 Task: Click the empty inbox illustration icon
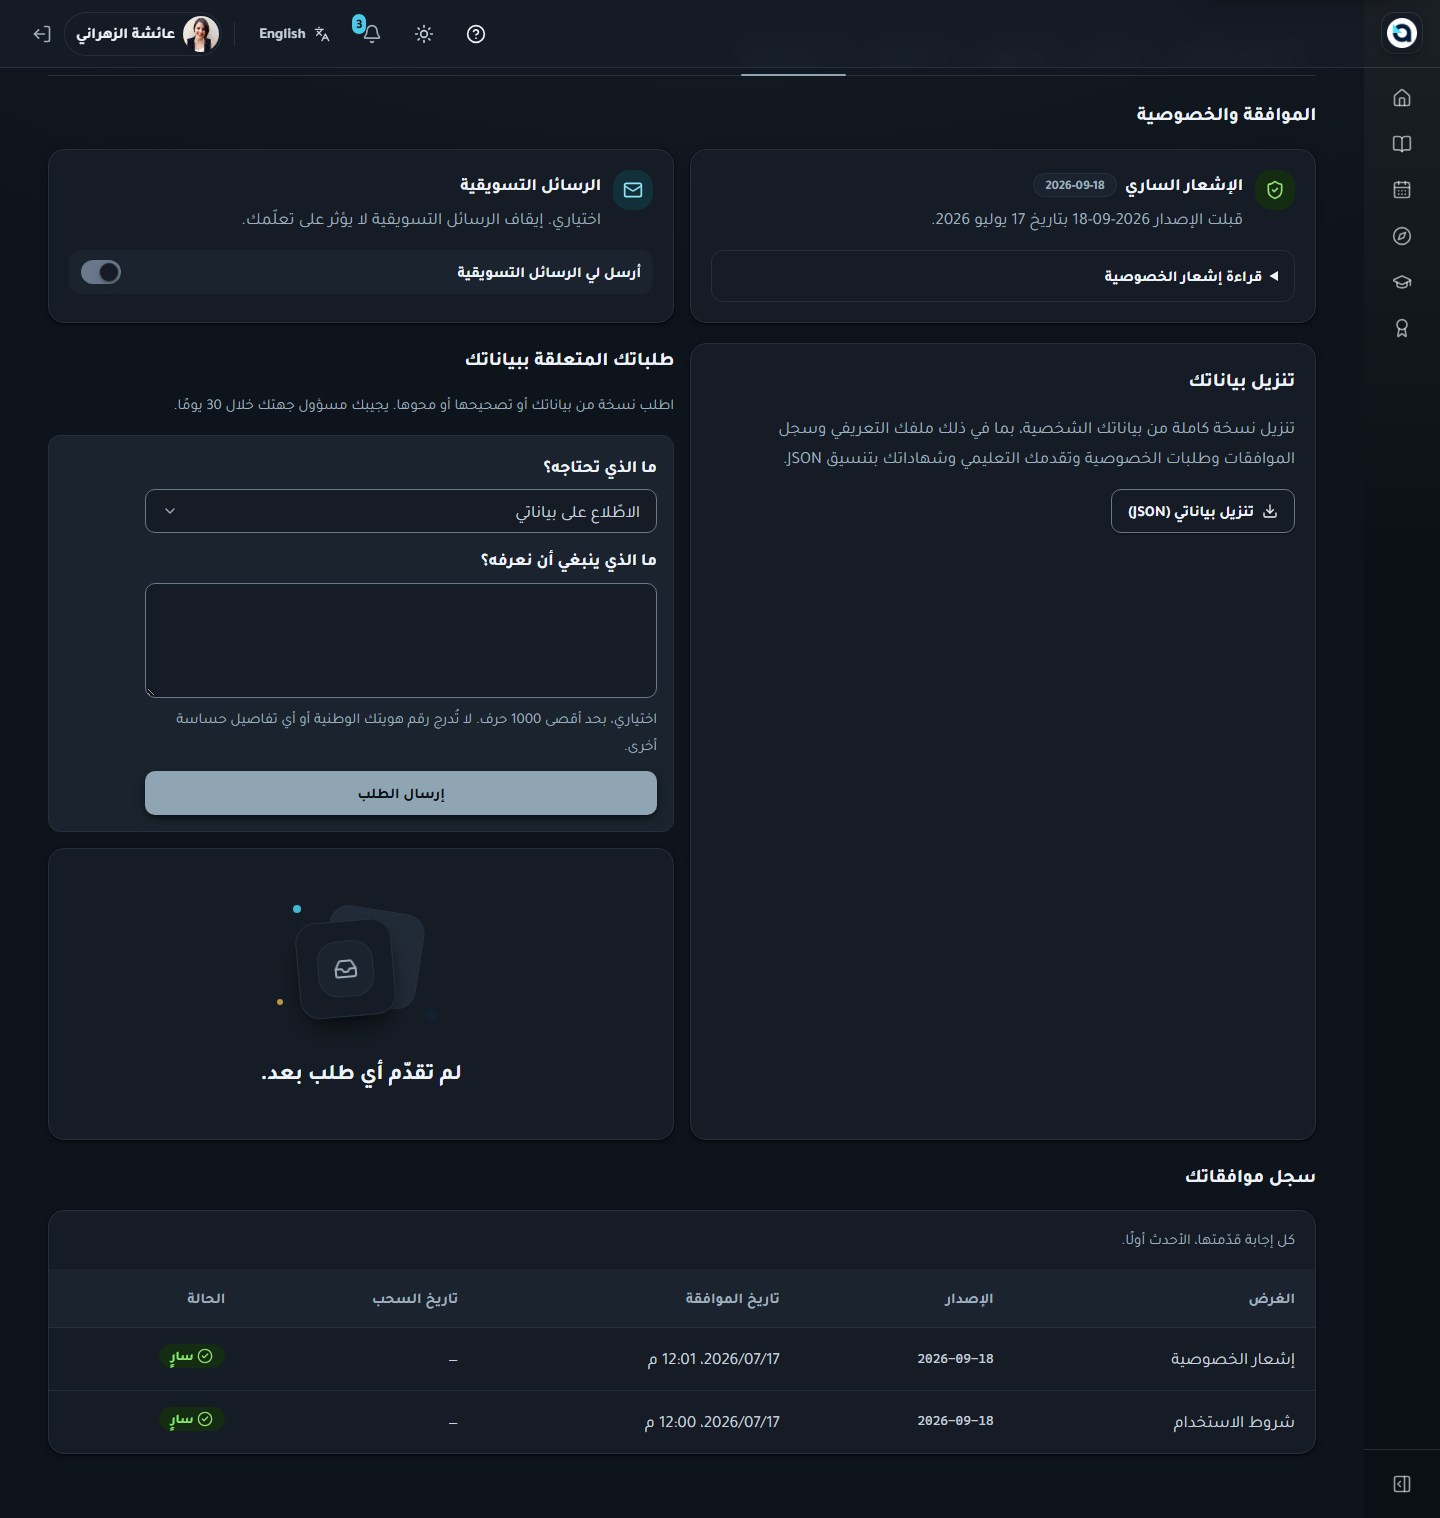[x=346, y=969]
